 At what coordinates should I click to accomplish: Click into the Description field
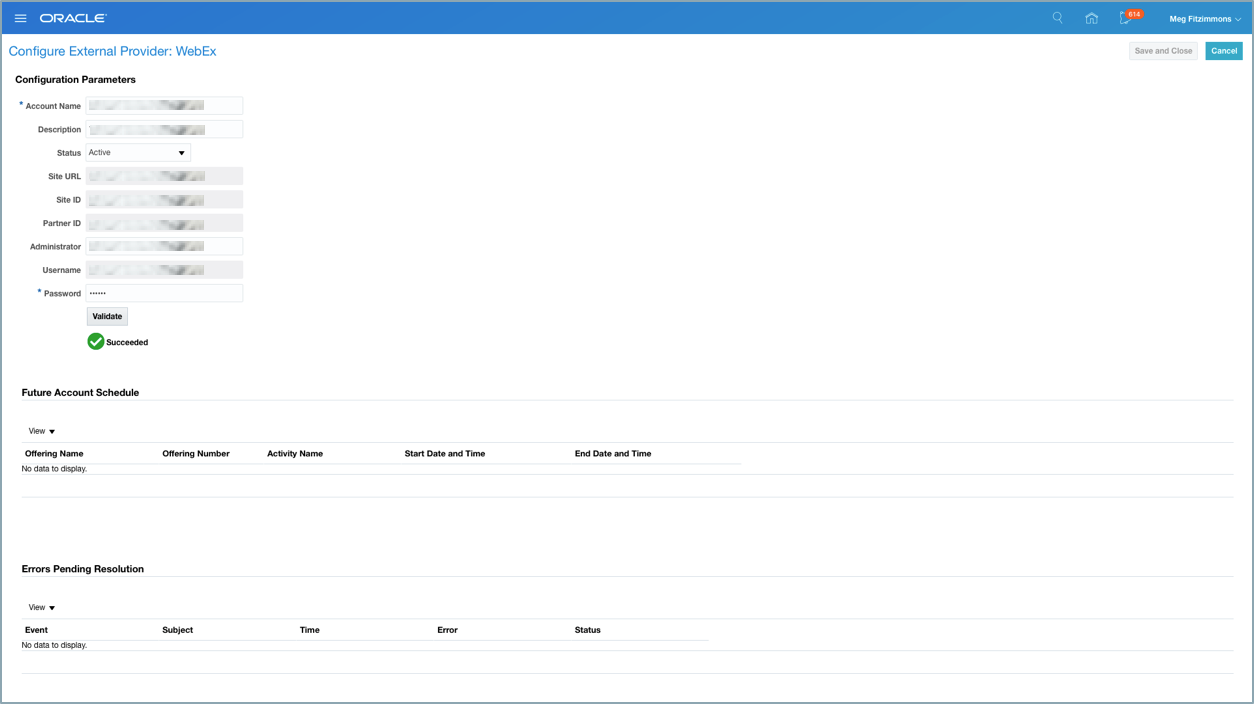[x=164, y=129]
